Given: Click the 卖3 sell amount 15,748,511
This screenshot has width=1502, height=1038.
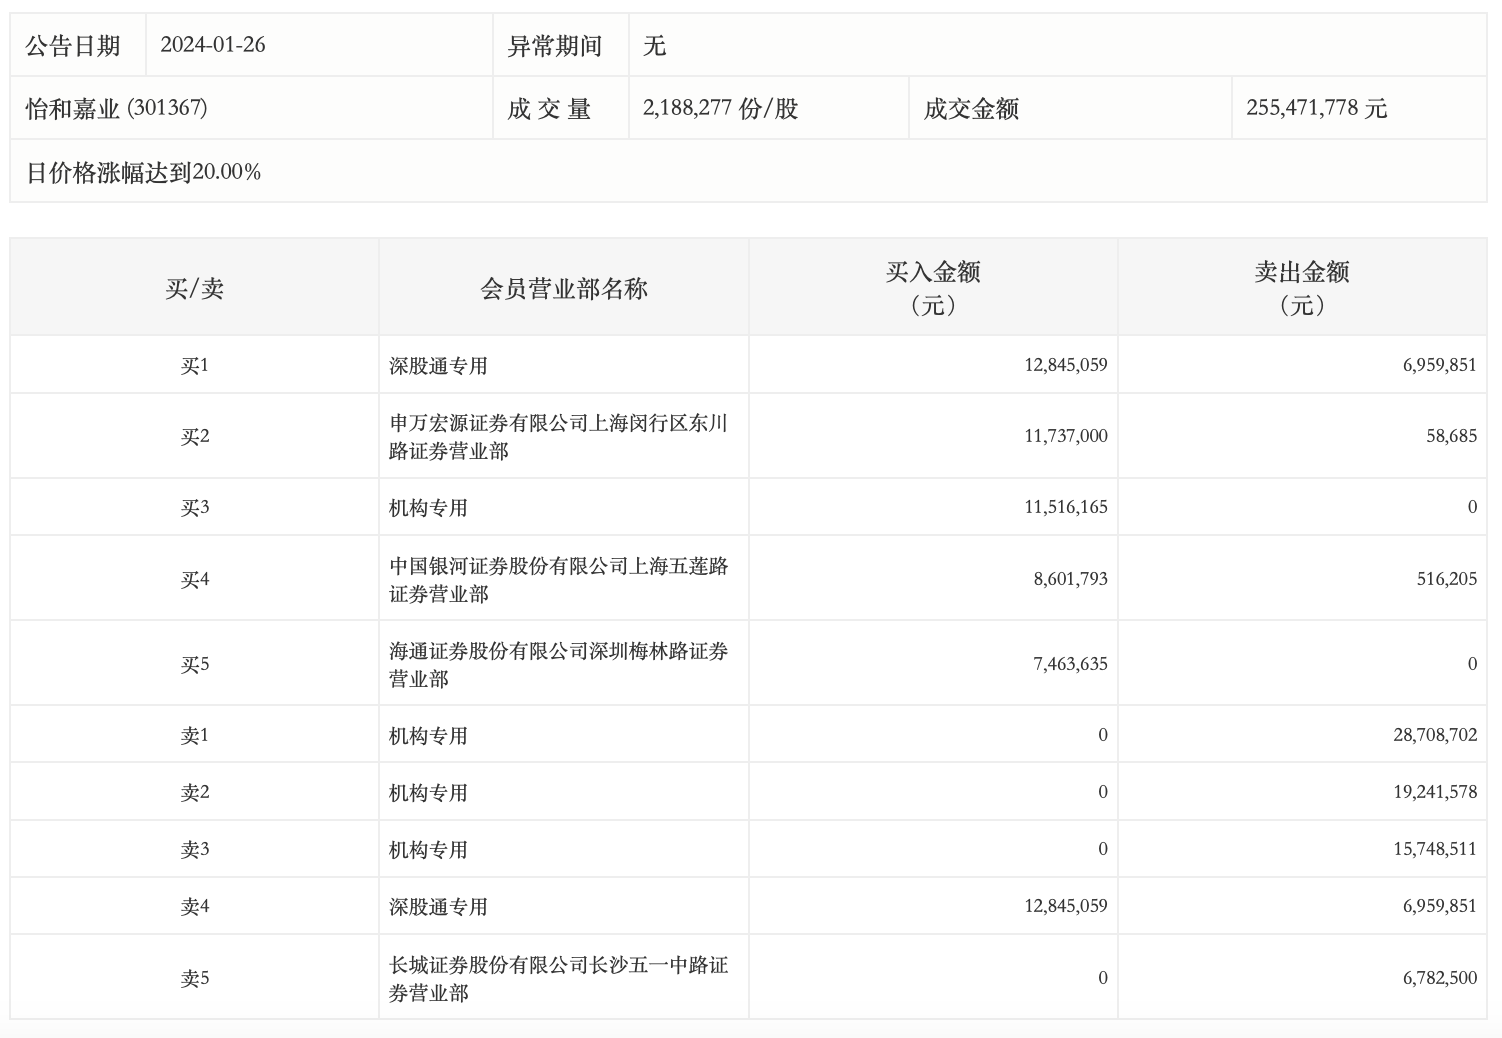Looking at the screenshot, I should point(1434,849).
